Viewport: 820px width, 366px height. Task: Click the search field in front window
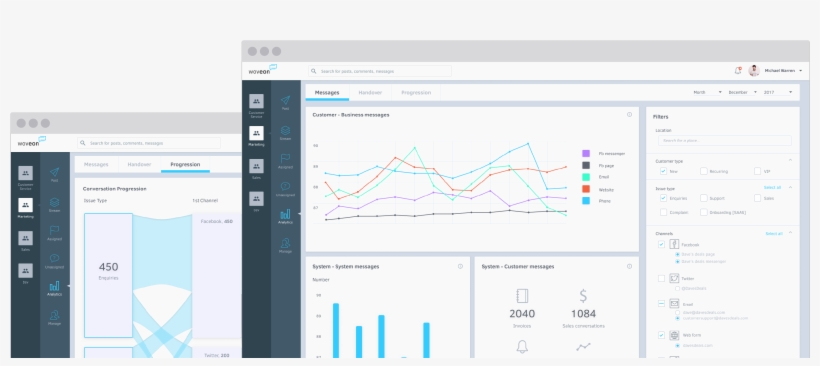[380, 71]
